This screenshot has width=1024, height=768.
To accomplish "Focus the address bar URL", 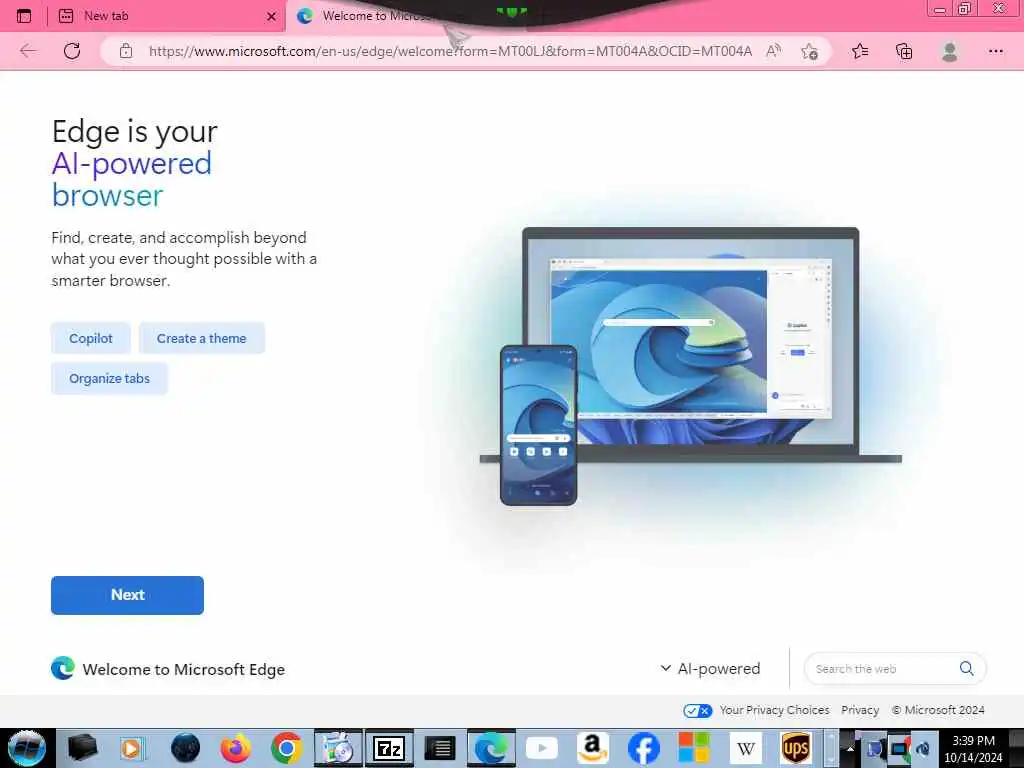I will (x=450, y=51).
